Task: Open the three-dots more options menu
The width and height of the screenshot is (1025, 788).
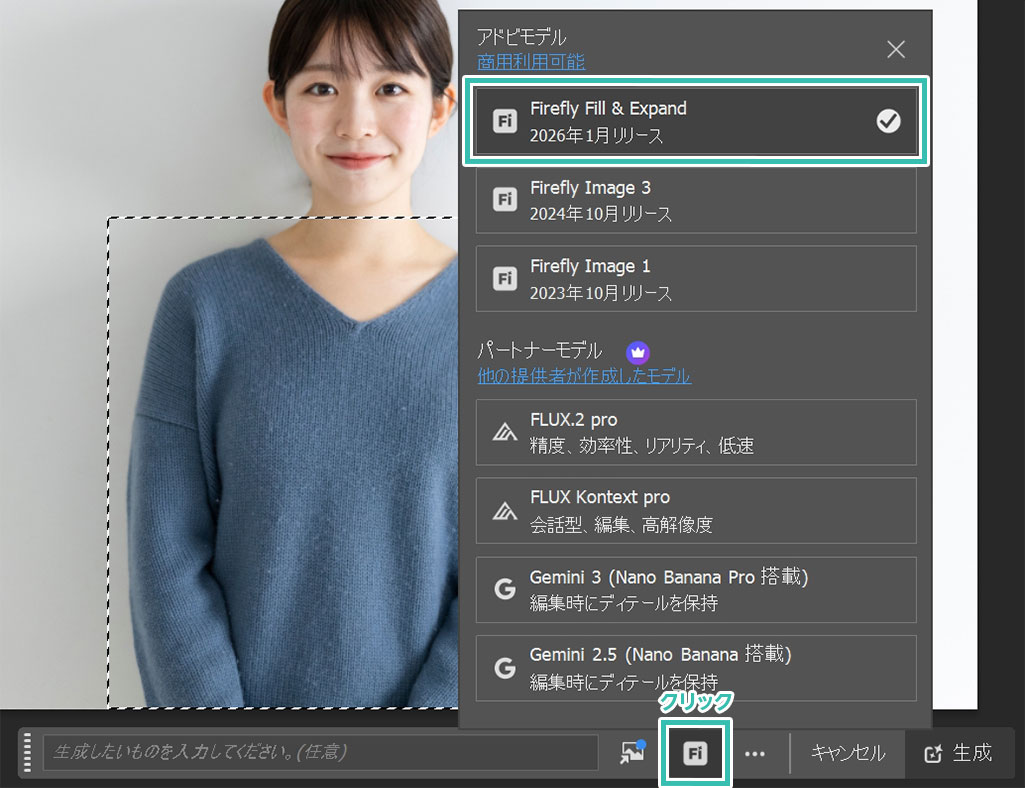Action: point(754,754)
